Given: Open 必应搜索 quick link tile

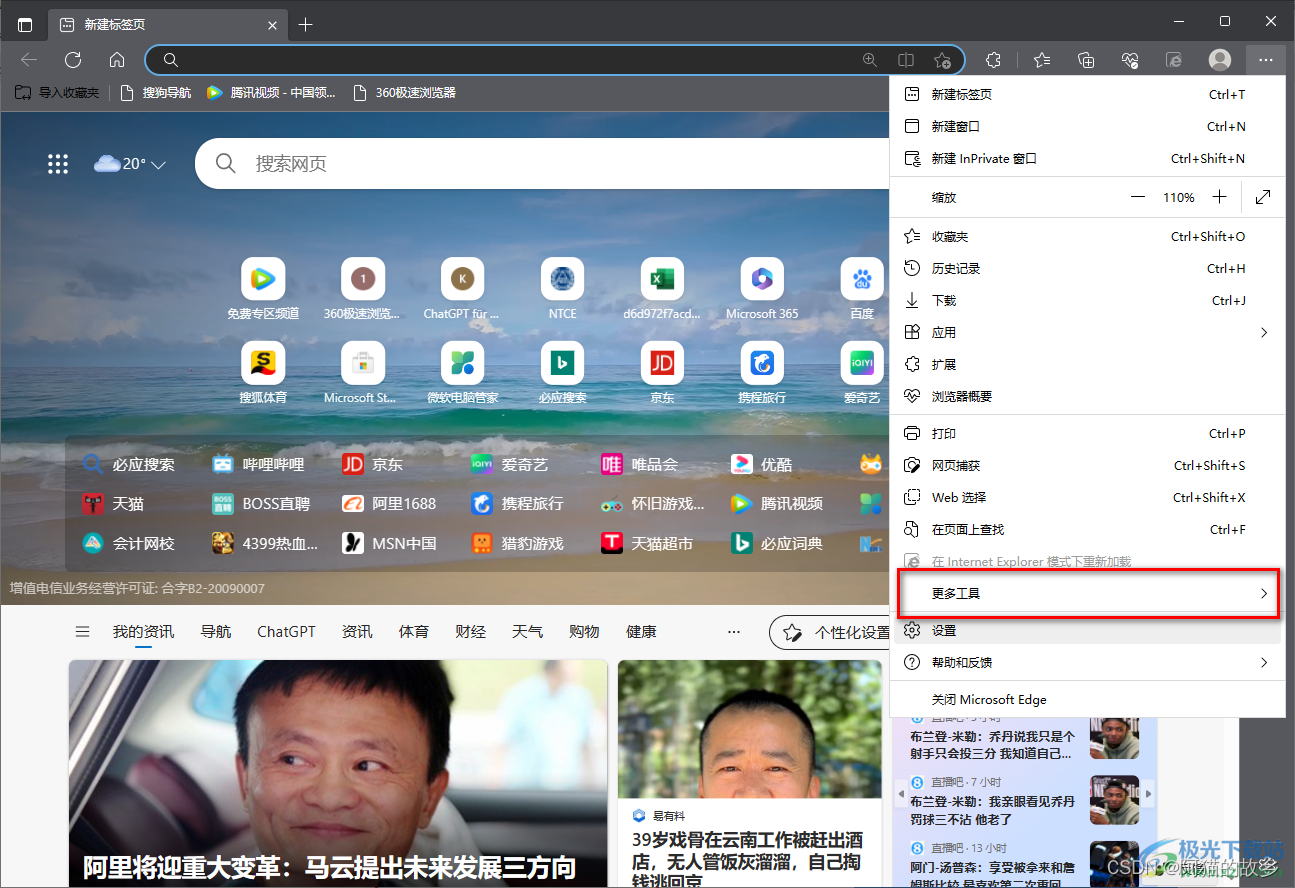Looking at the screenshot, I should point(563,373).
